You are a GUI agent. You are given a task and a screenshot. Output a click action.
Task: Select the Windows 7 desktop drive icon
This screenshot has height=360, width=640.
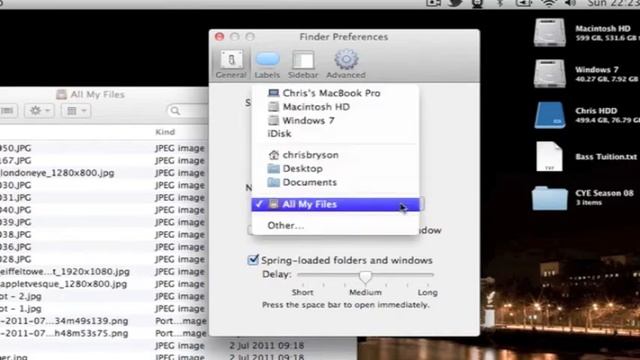549,74
